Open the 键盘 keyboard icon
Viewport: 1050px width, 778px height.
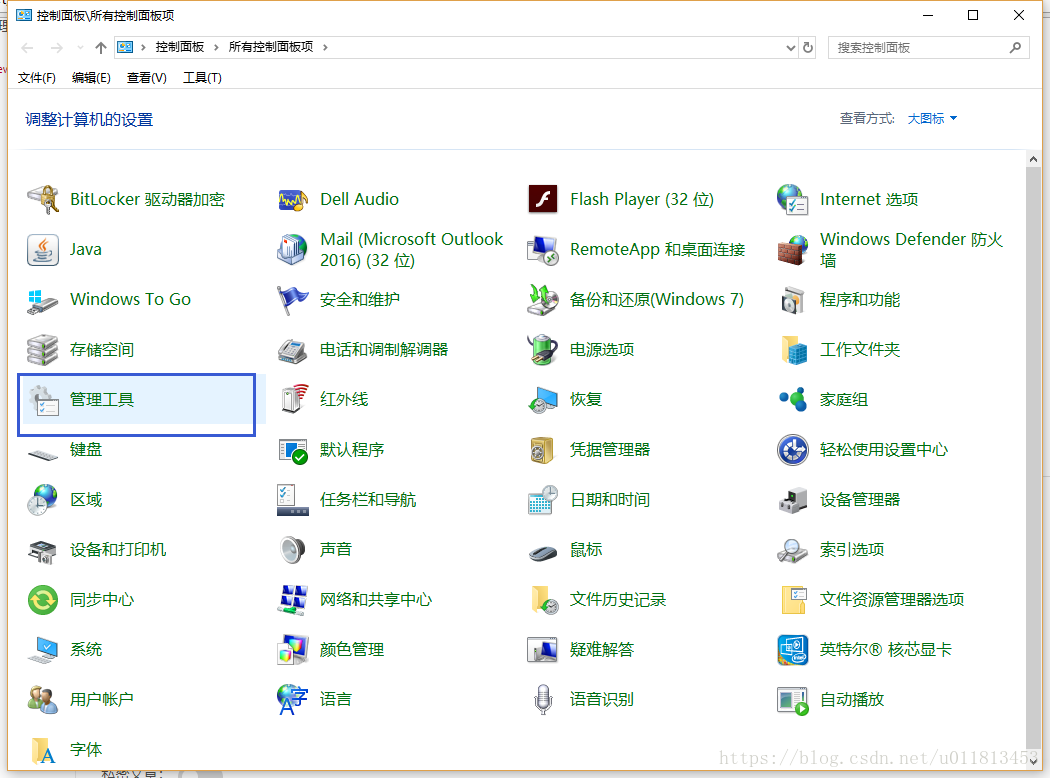[x=43, y=454]
